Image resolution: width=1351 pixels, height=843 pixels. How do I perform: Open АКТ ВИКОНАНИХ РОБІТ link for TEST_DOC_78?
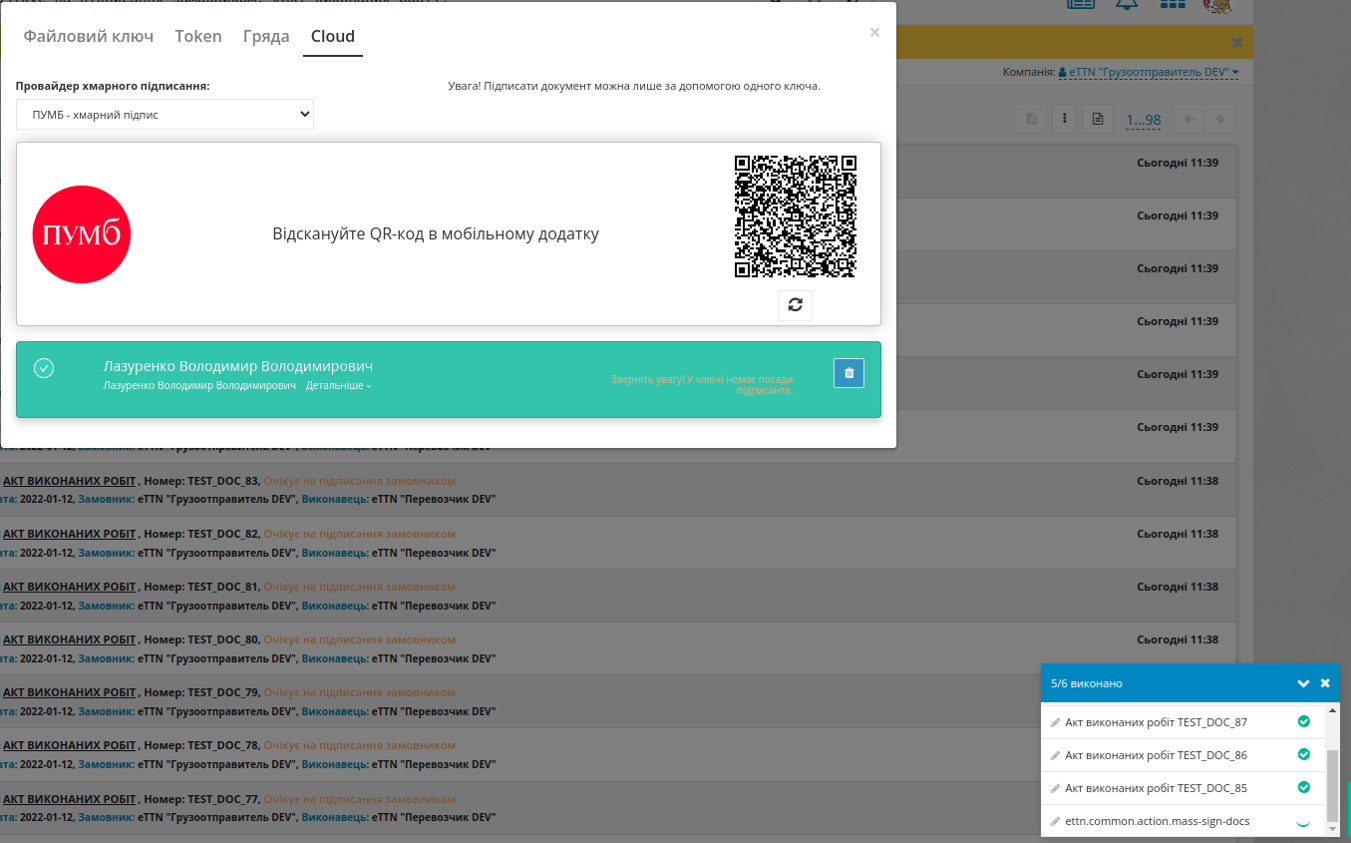(69, 746)
